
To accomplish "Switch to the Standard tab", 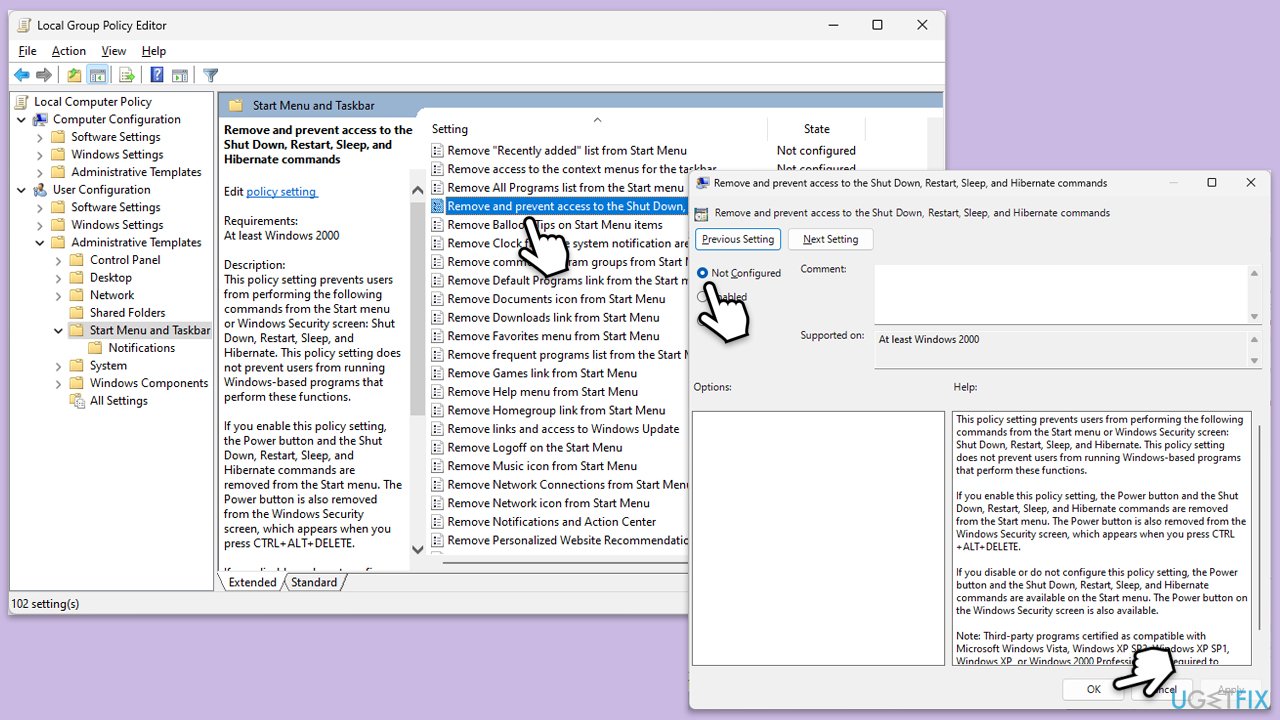I will point(314,582).
